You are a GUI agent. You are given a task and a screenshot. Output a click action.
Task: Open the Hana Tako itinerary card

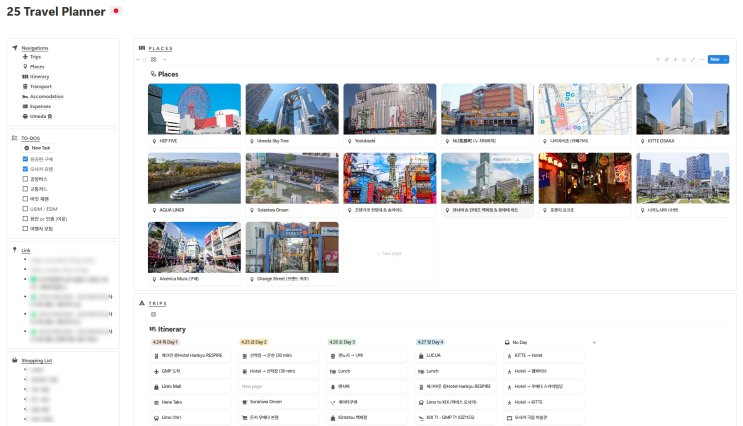click(190, 402)
